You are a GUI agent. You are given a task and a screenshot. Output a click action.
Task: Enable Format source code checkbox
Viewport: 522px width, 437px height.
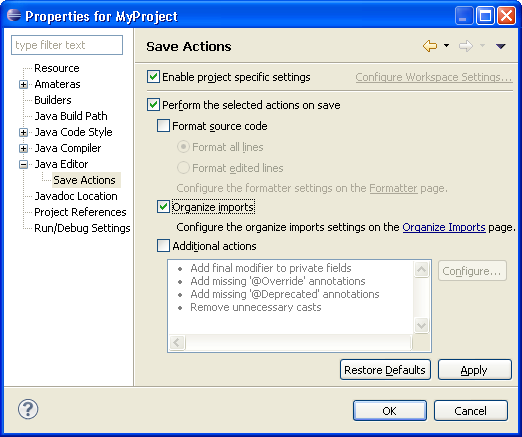pos(163,126)
